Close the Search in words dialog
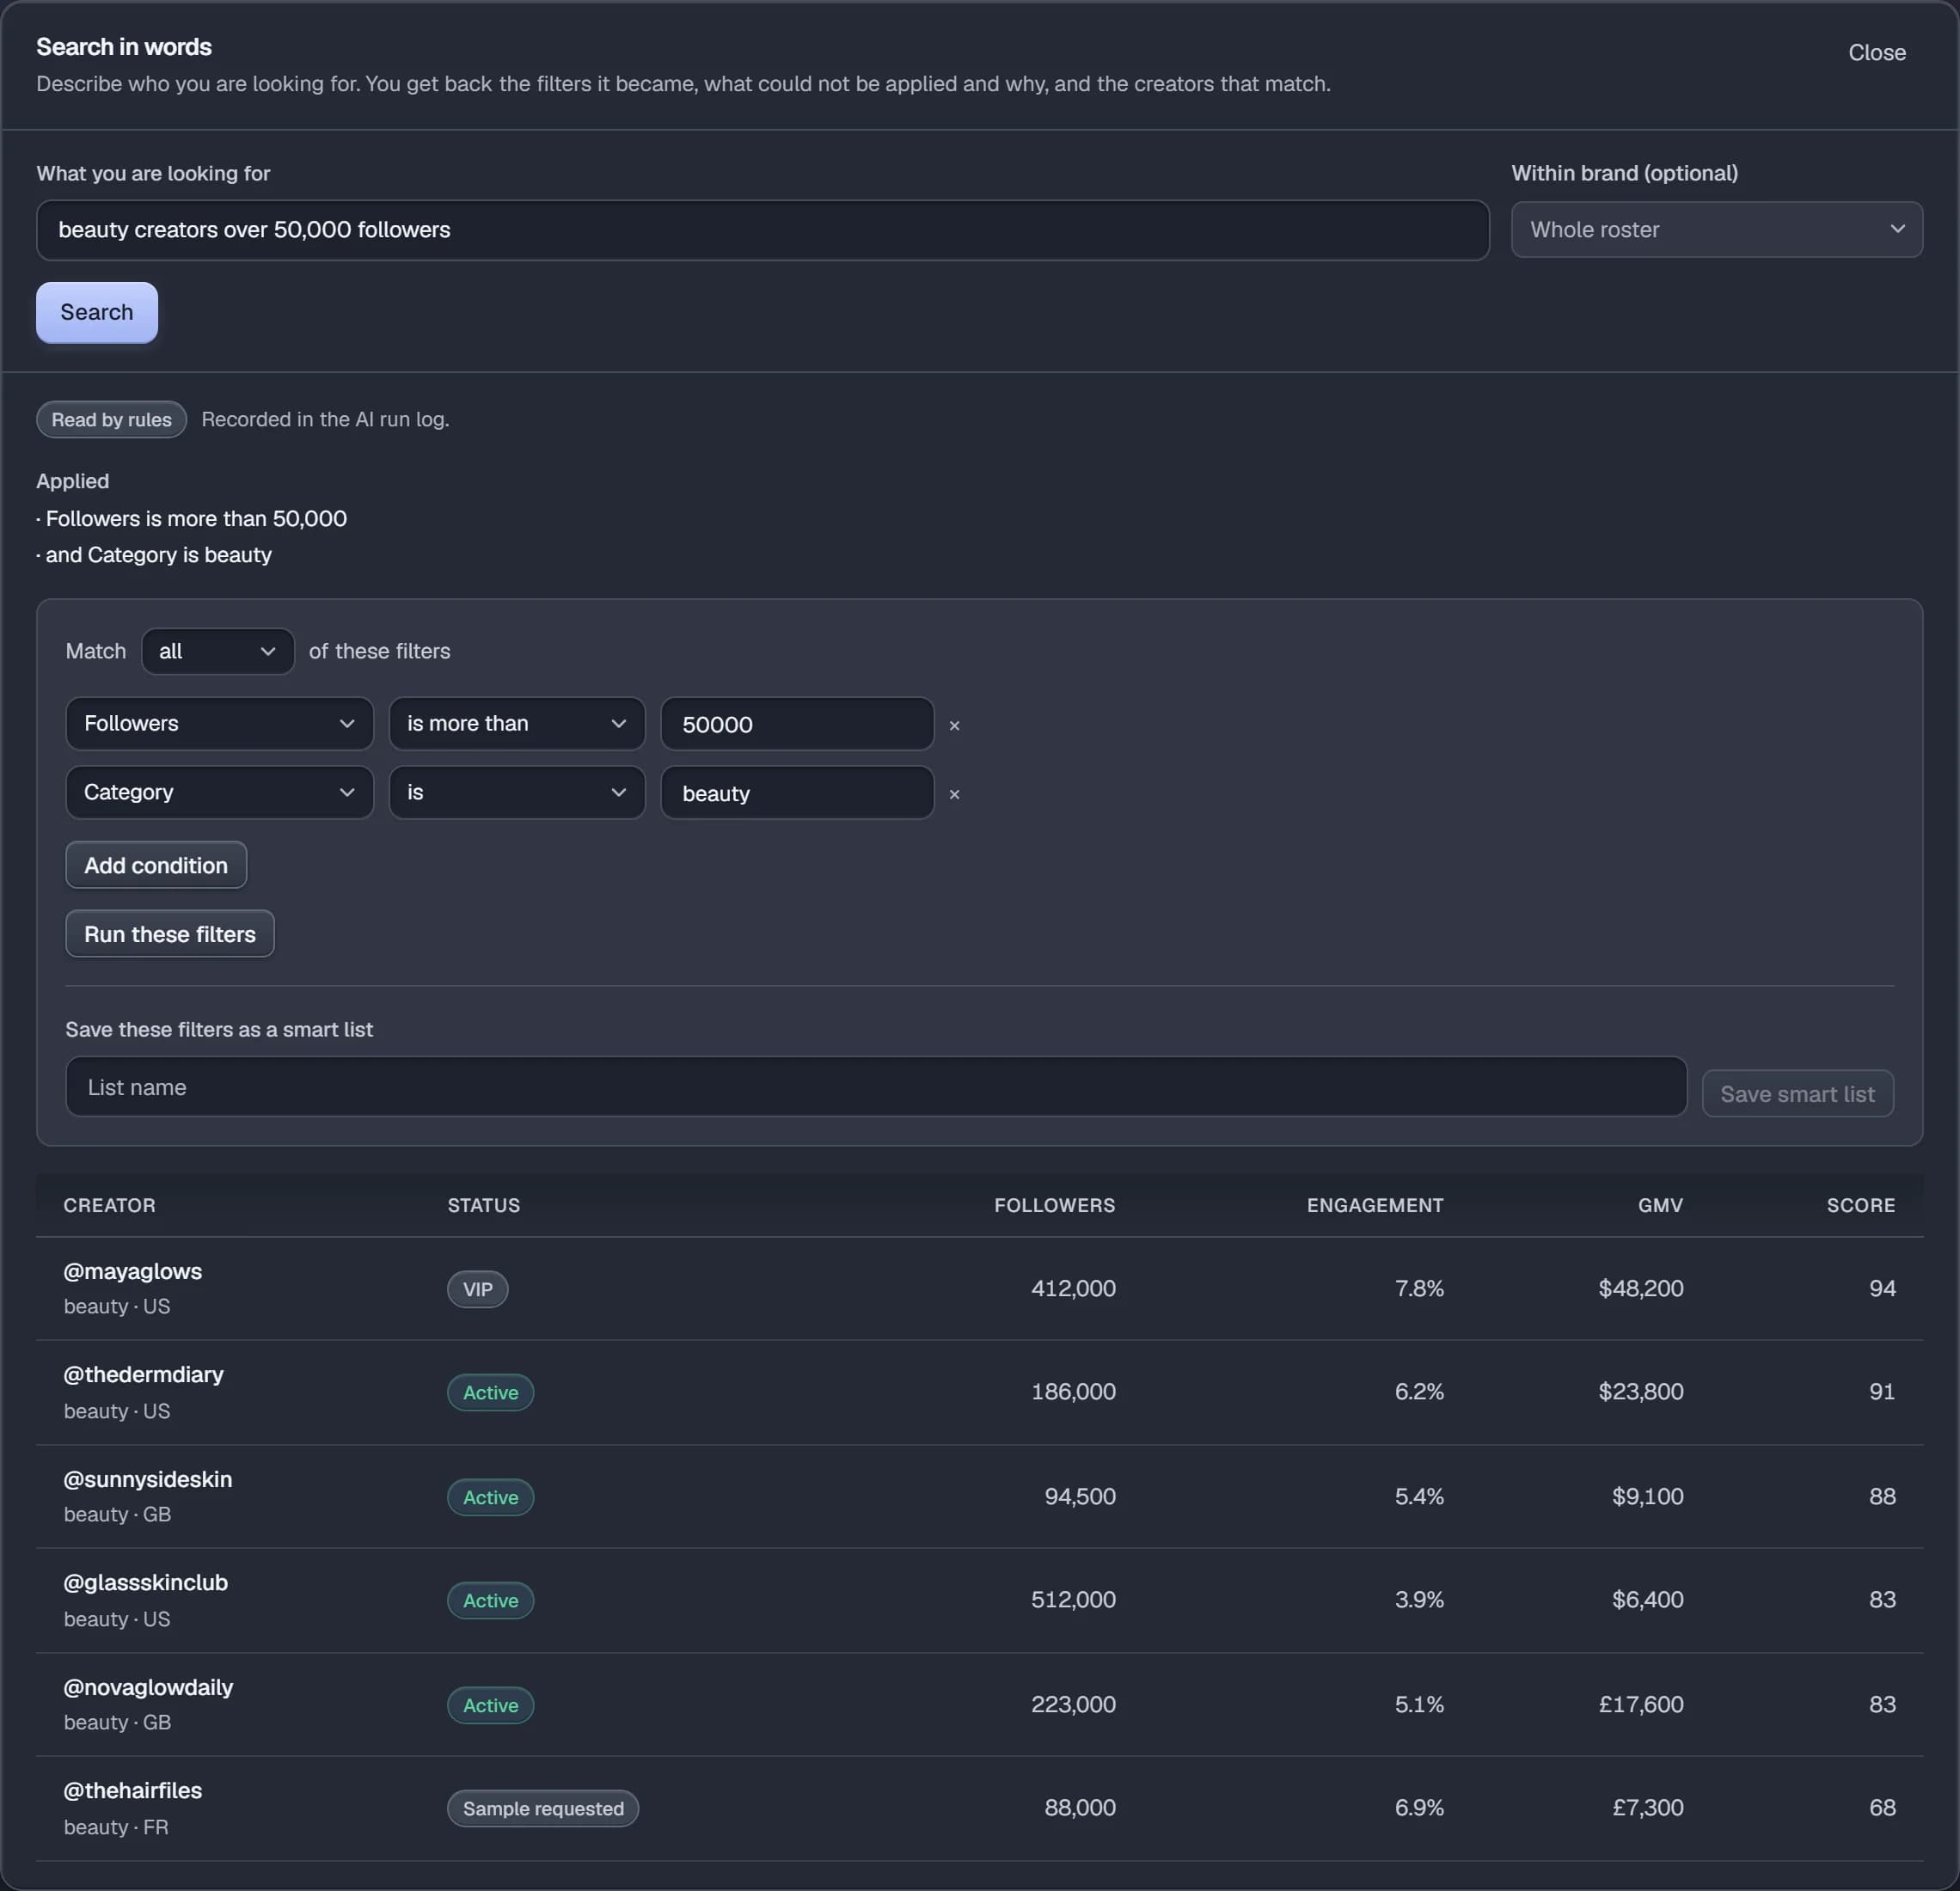The image size is (1960, 1891). [x=1876, y=52]
